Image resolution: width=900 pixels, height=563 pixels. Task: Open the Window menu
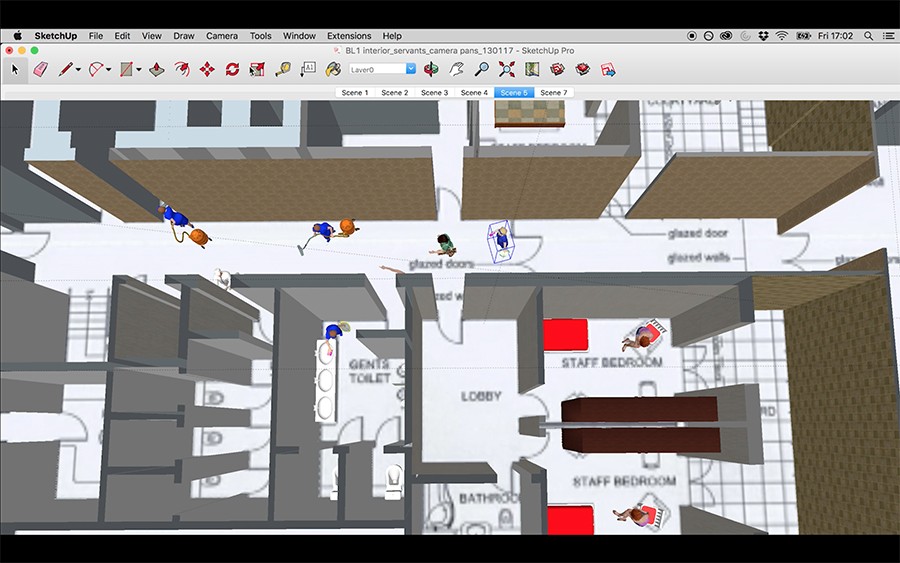(x=299, y=36)
